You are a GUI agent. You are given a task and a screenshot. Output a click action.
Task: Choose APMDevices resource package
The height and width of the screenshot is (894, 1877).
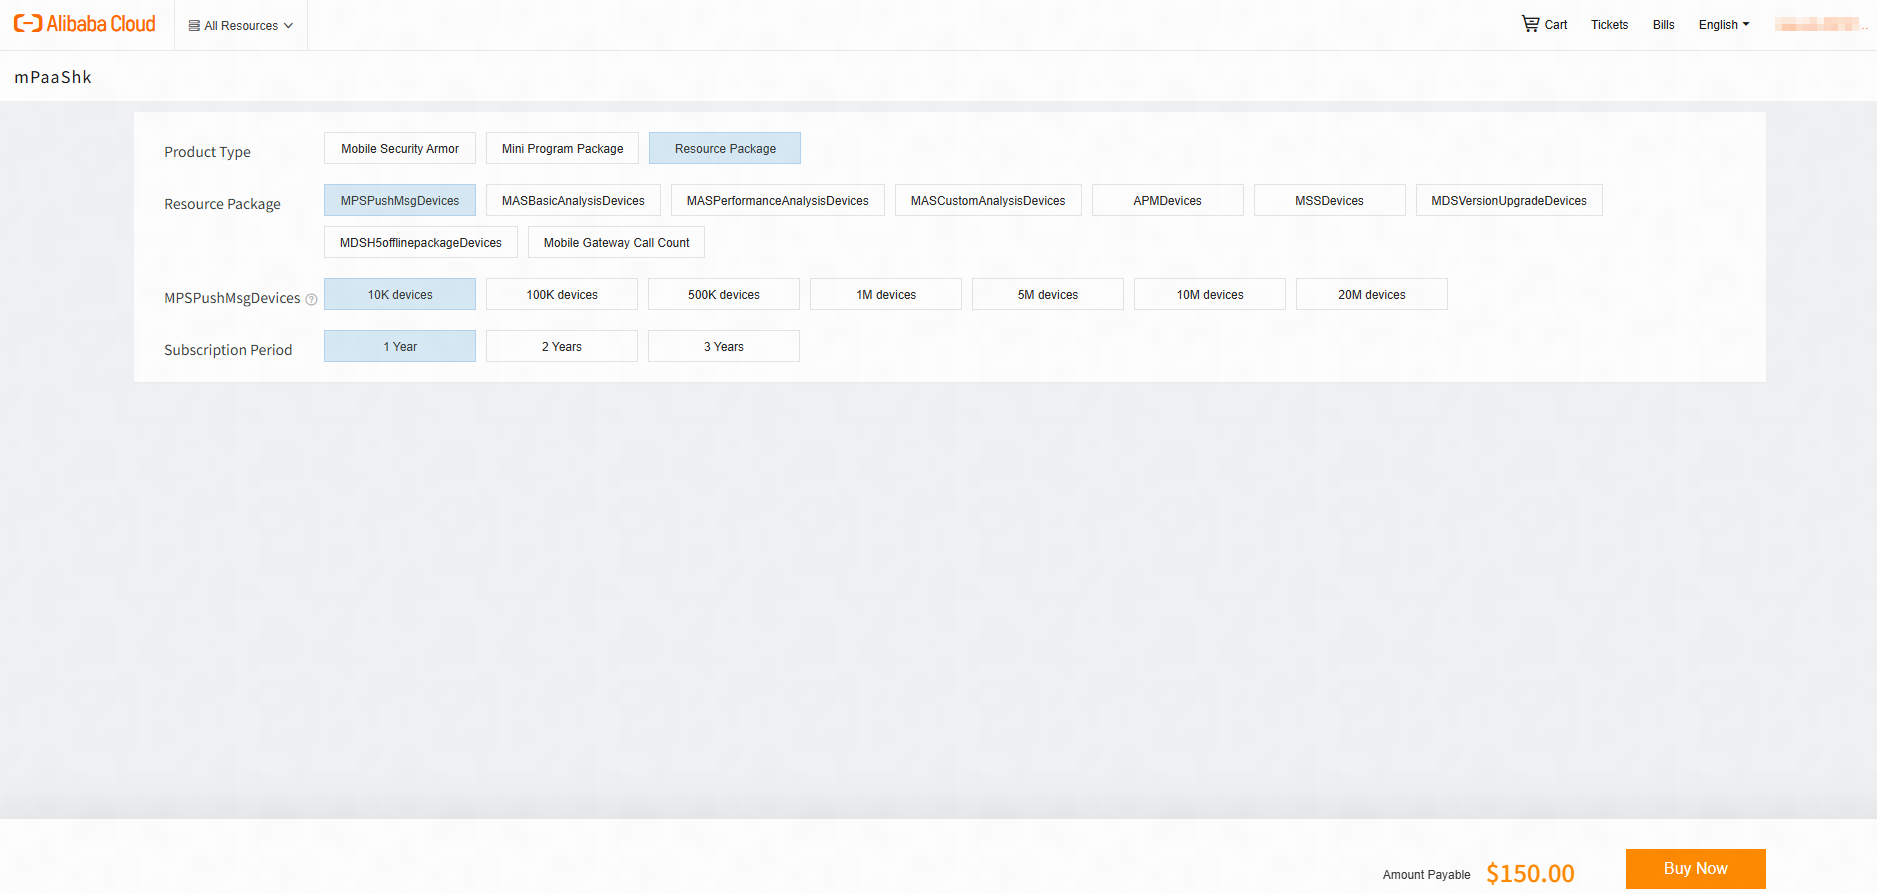point(1168,200)
